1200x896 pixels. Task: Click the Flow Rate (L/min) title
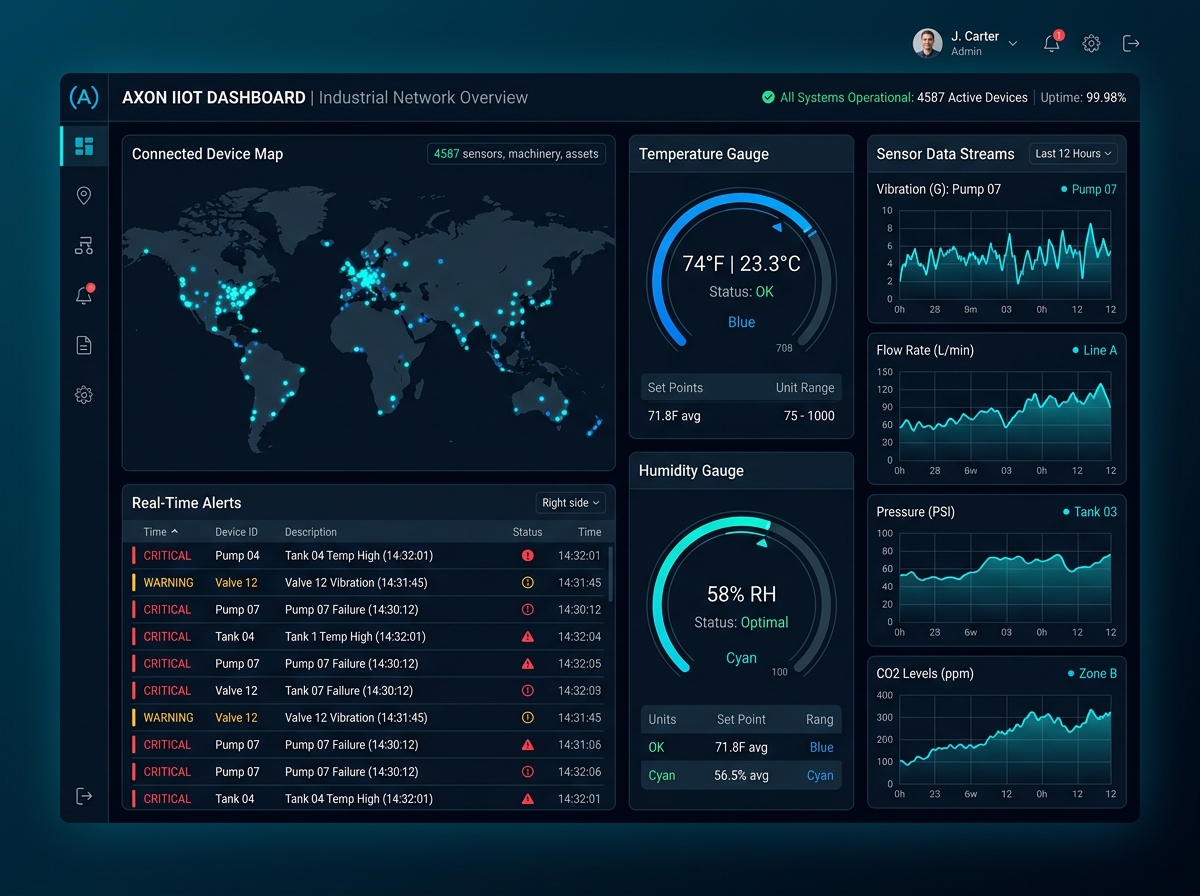pos(925,350)
